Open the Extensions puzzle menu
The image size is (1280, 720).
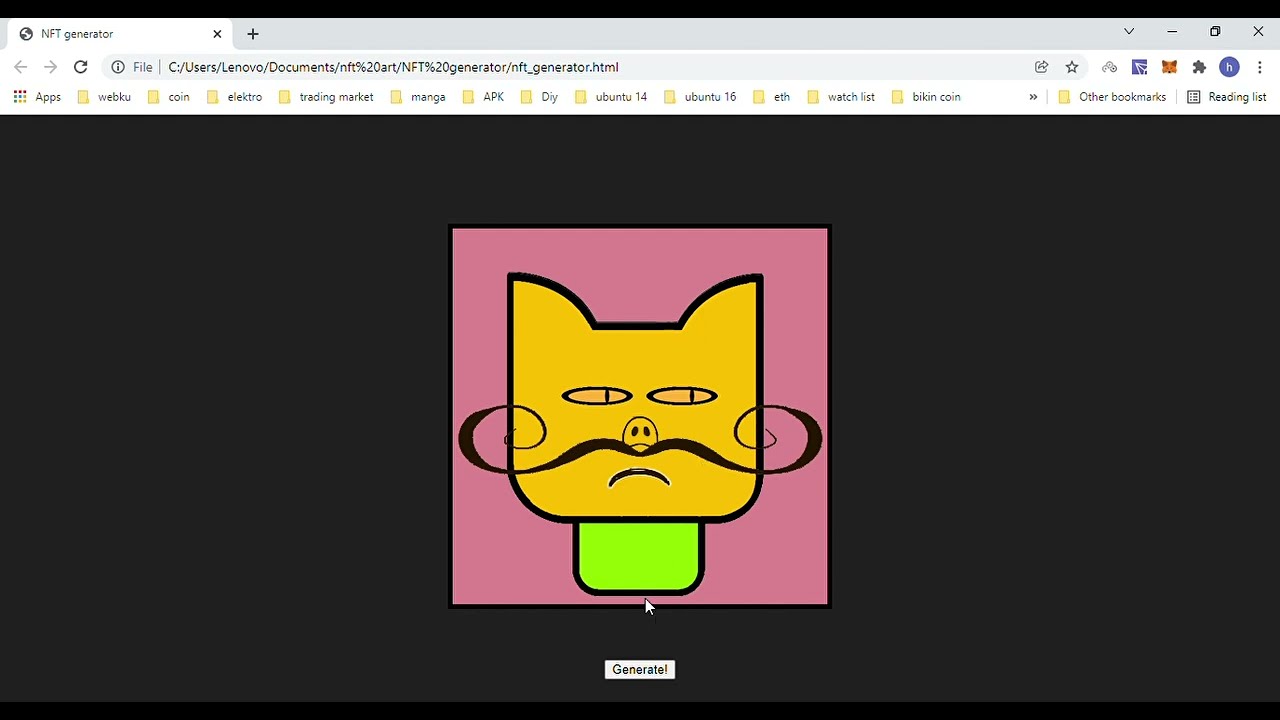1199,67
